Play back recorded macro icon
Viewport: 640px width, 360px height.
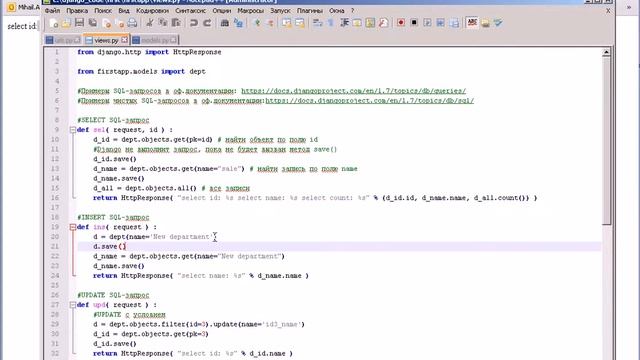click(427, 23)
